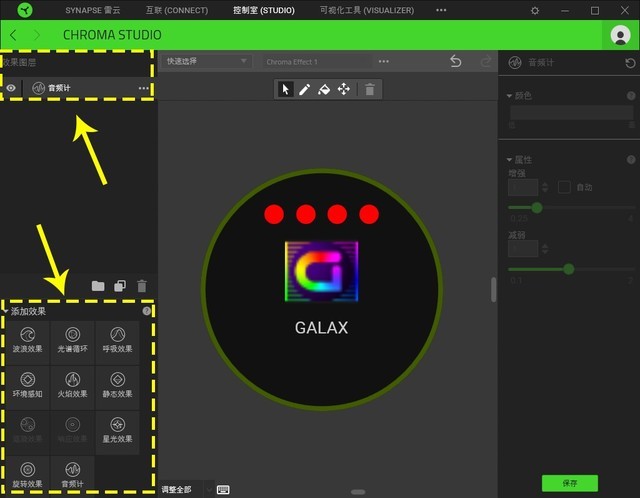Select the 音频计 layer row
Image resolution: width=640 pixels, height=498 pixels.
point(78,88)
